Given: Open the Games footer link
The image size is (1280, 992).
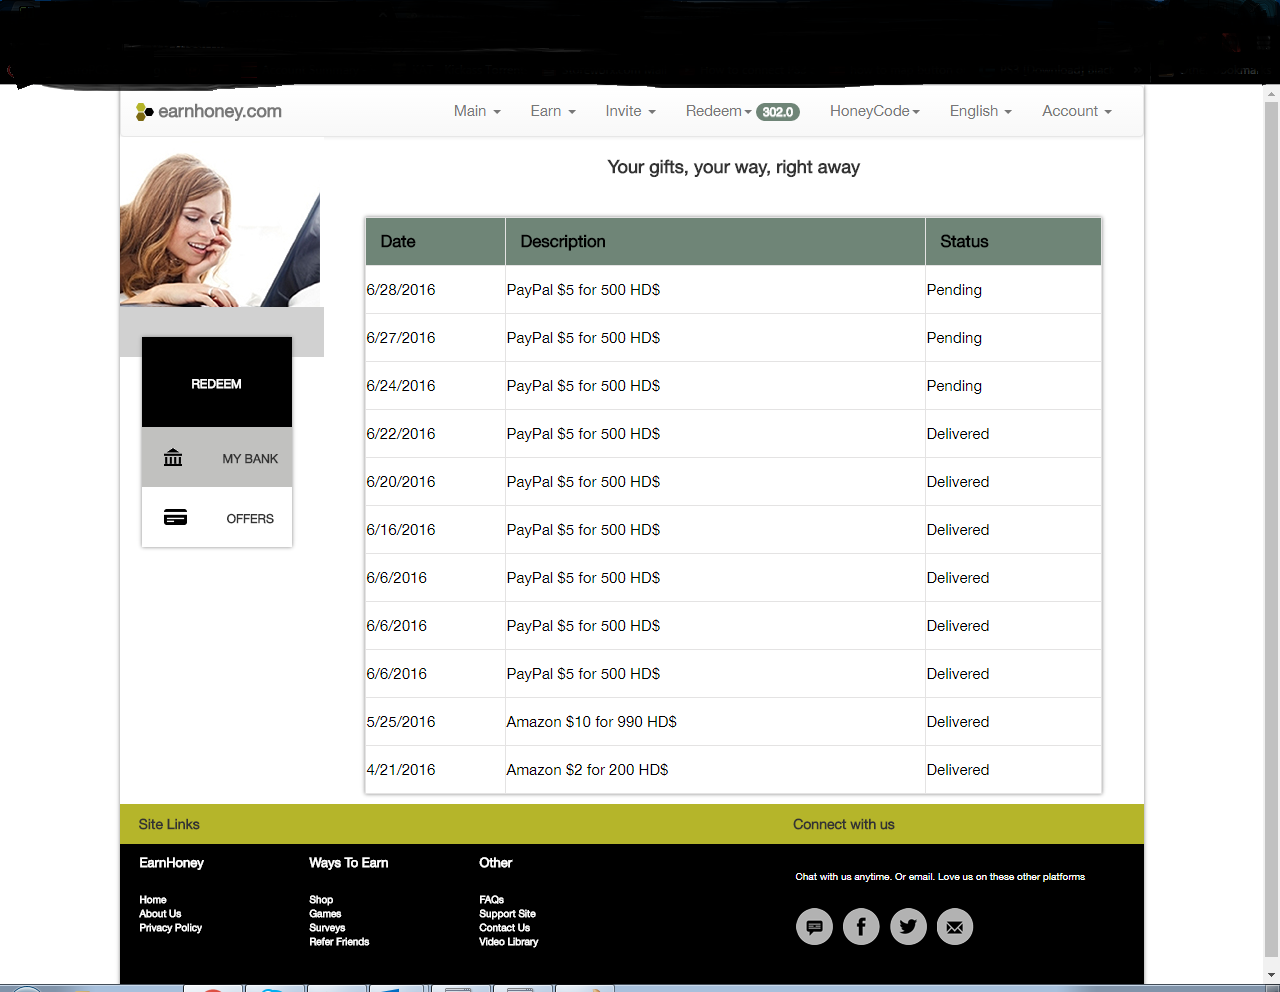Looking at the screenshot, I should [x=325, y=914].
